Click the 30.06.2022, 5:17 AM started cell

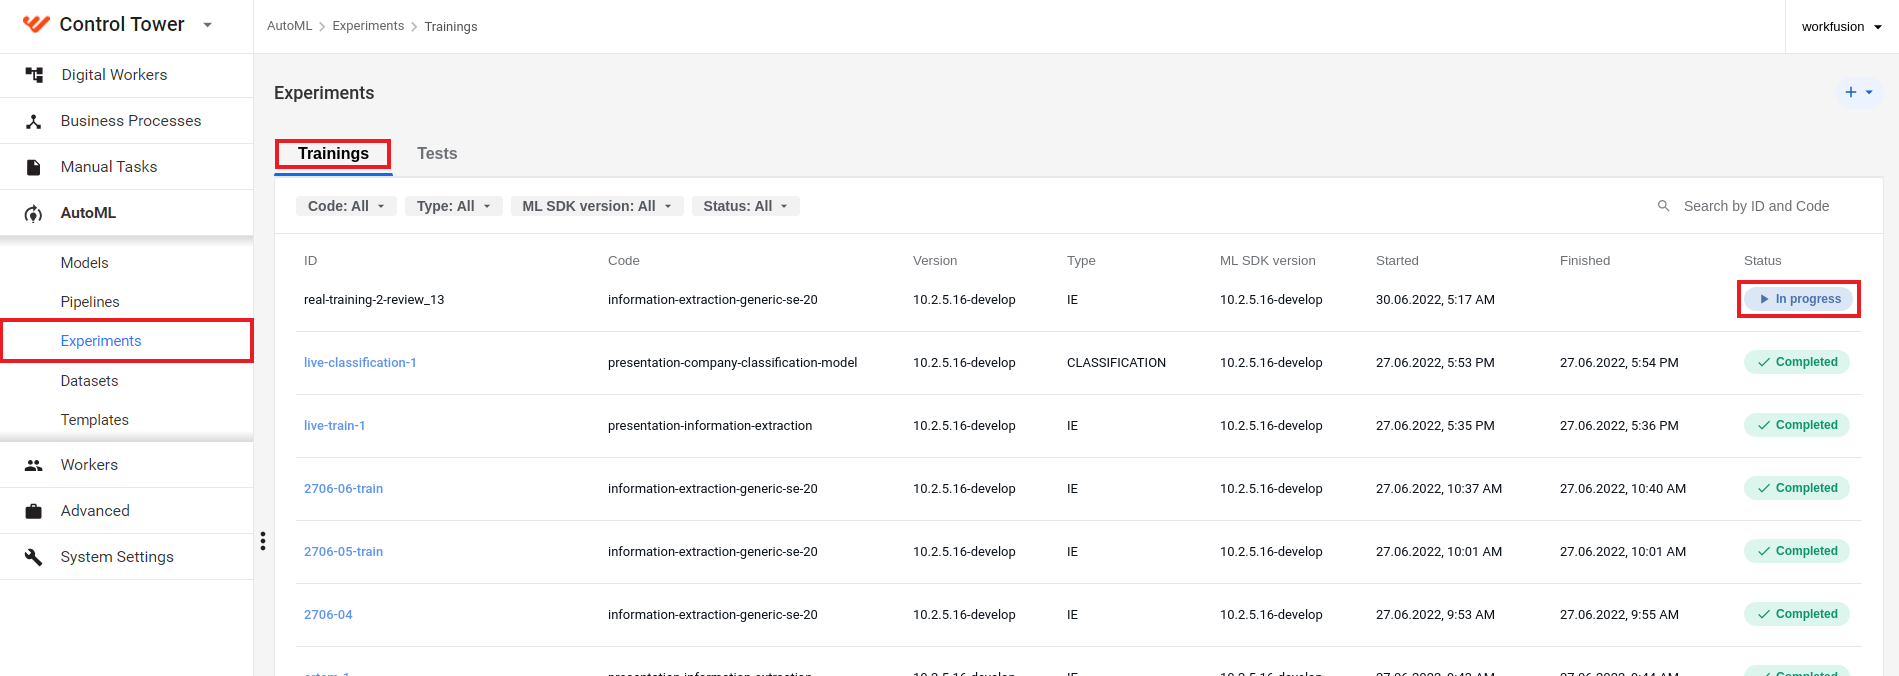1435,300
